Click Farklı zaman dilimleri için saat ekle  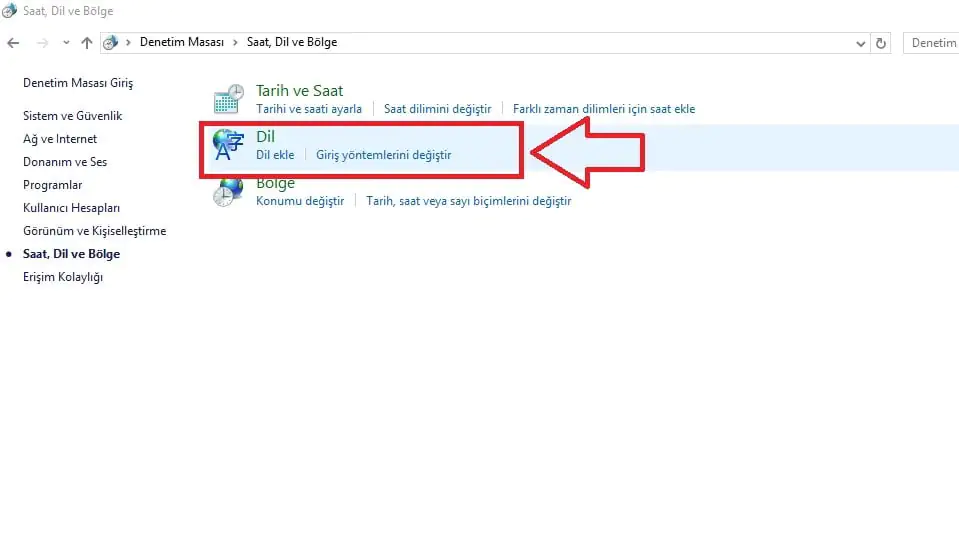coord(604,109)
